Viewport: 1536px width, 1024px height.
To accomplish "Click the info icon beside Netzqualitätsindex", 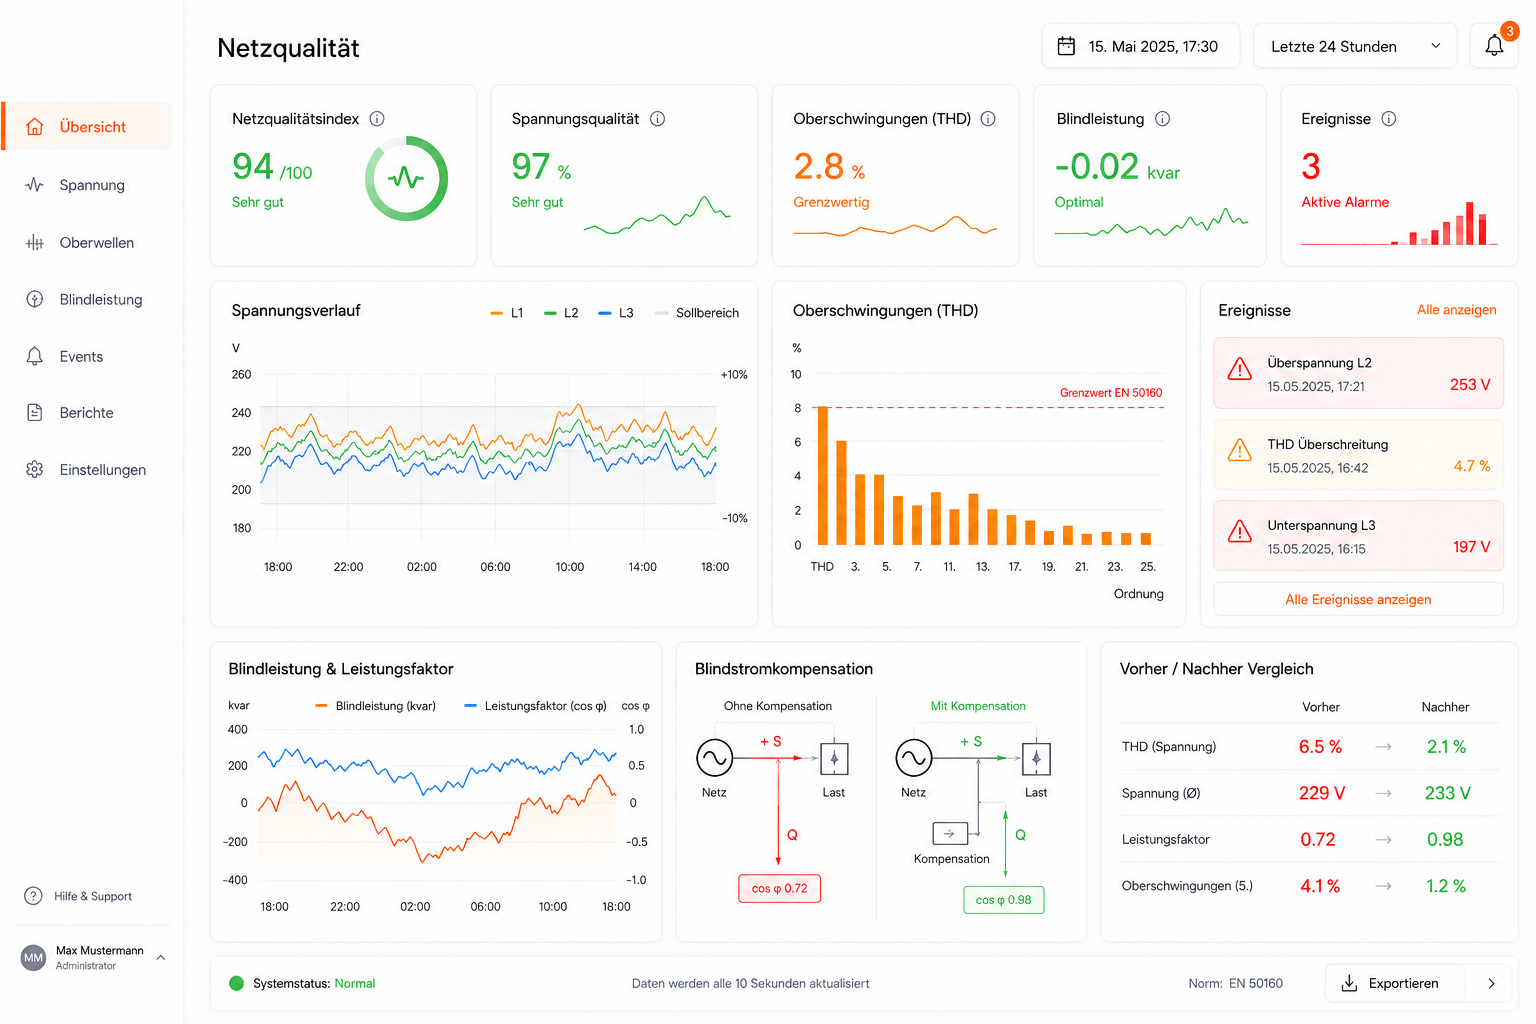I will tap(377, 119).
